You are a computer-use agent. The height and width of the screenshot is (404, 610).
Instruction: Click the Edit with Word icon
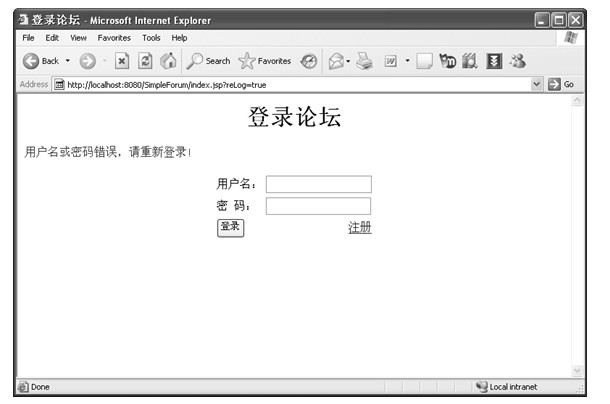coord(391,61)
